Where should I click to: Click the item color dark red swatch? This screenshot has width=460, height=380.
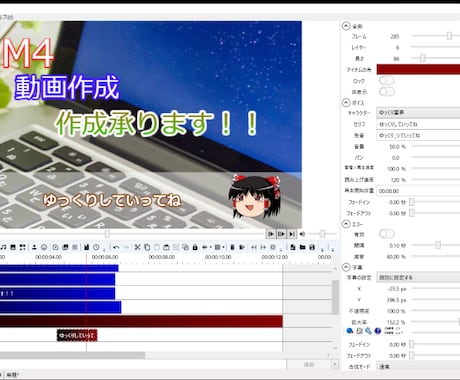click(418, 69)
